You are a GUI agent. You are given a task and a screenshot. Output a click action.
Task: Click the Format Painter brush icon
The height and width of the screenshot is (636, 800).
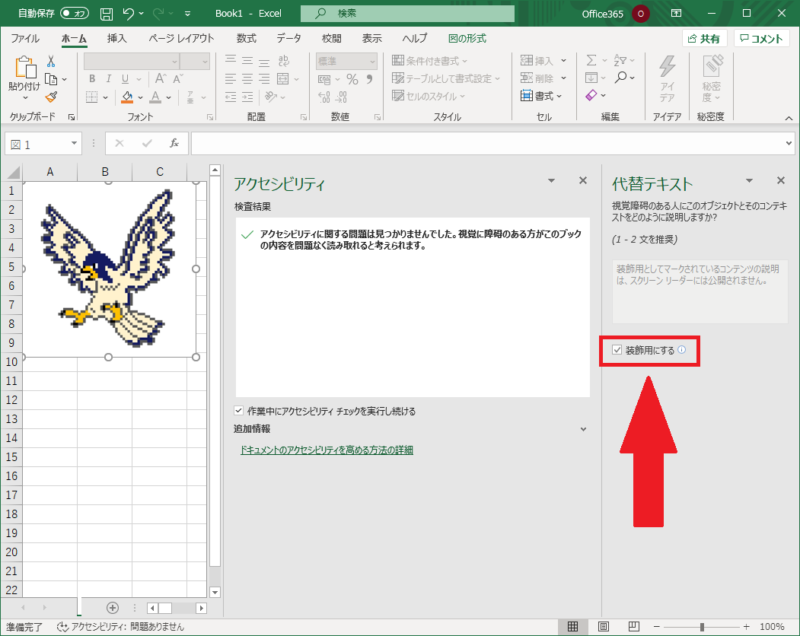click(51, 96)
